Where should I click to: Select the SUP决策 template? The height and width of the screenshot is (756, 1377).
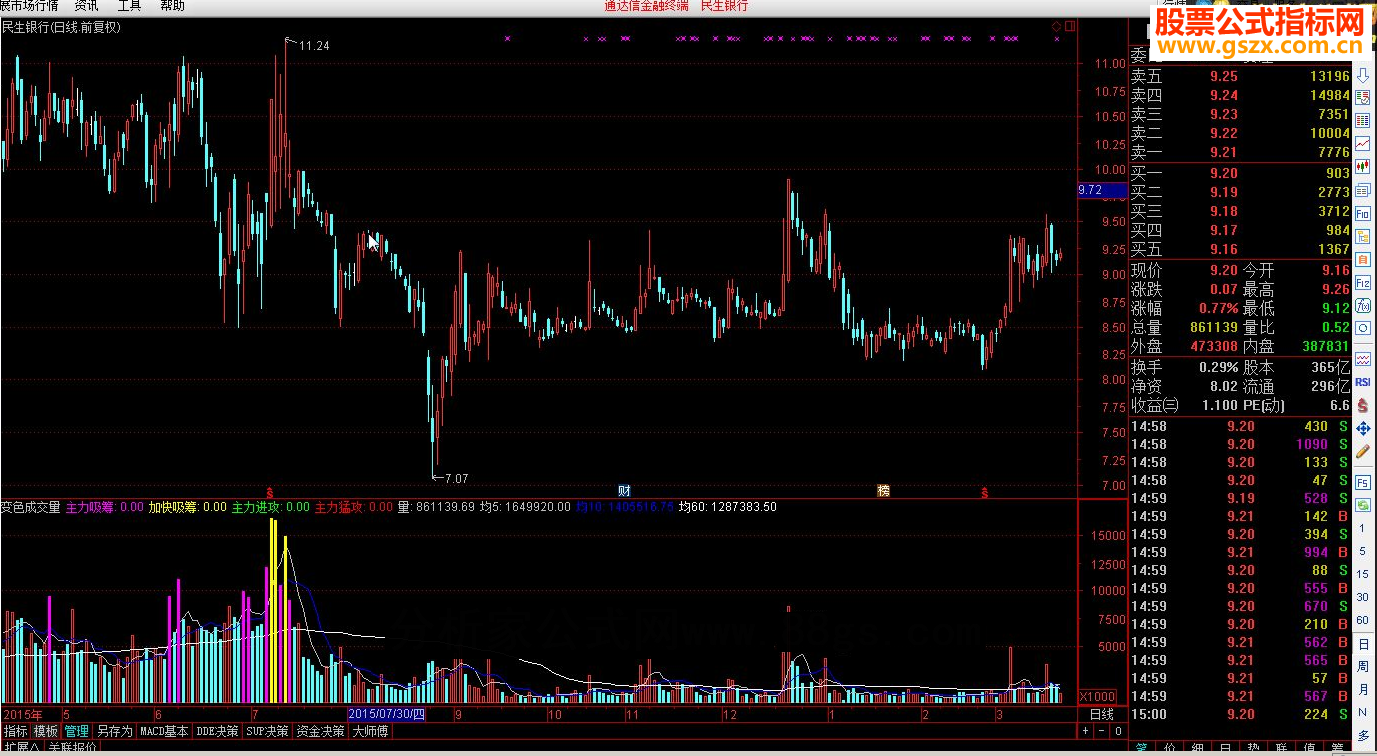point(267,731)
